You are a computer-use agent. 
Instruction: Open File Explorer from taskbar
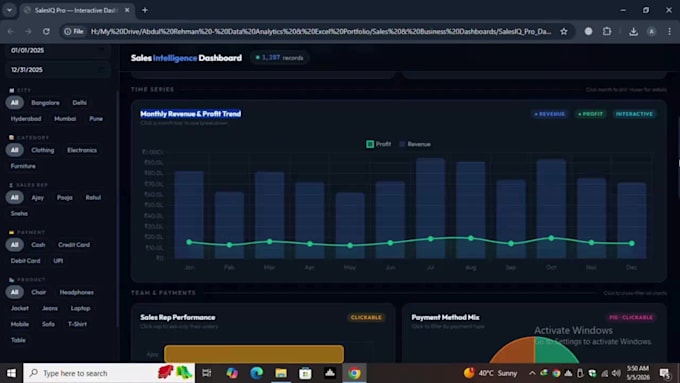pos(281,373)
